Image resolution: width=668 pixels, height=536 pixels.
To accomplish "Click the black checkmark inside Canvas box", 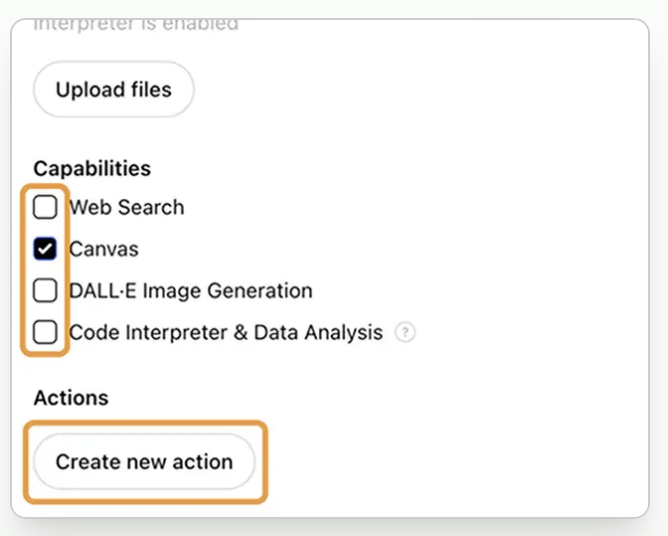I will pos(45,249).
